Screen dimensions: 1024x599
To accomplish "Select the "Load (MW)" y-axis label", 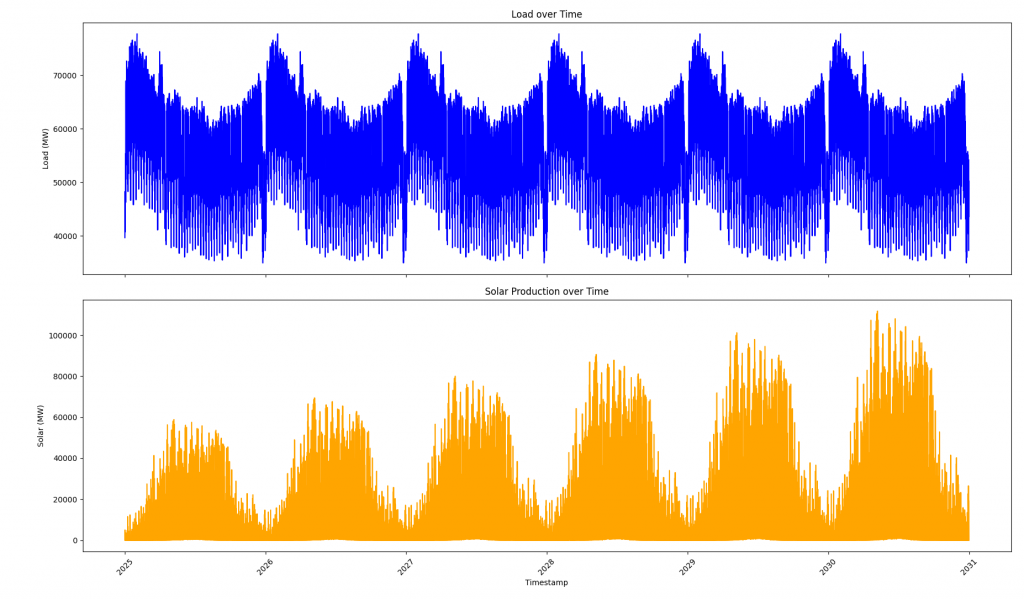I will click(x=46, y=148).
